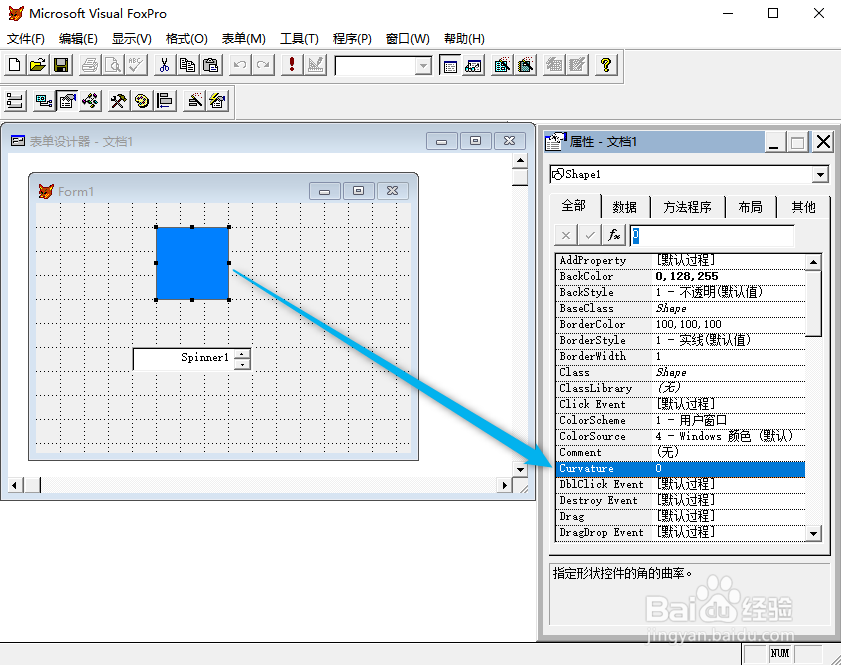Cut selection with the scissors icon
The height and width of the screenshot is (665, 841).
tap(164, 65)
